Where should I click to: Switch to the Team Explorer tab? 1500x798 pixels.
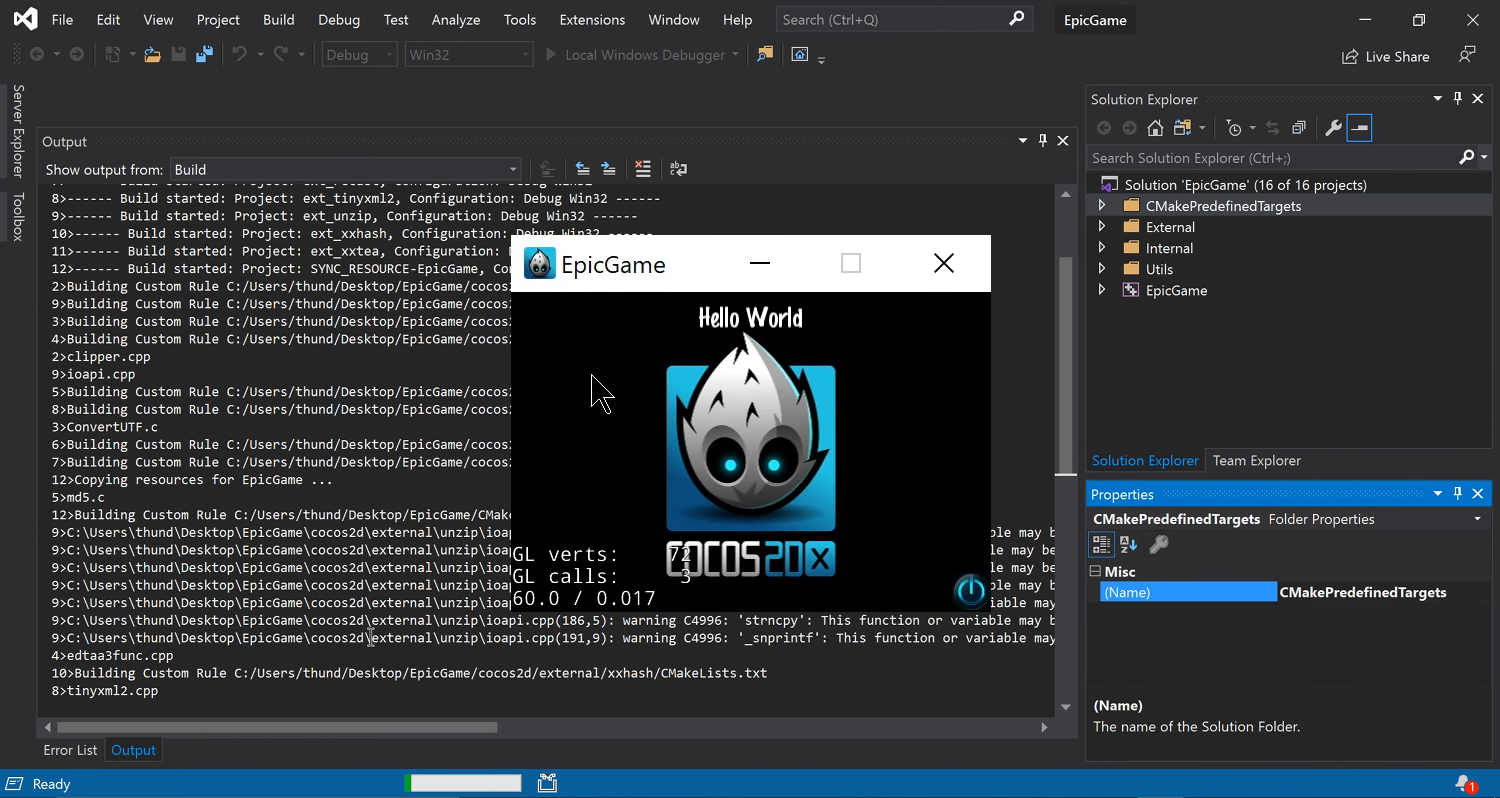(x=1257, y=461)
